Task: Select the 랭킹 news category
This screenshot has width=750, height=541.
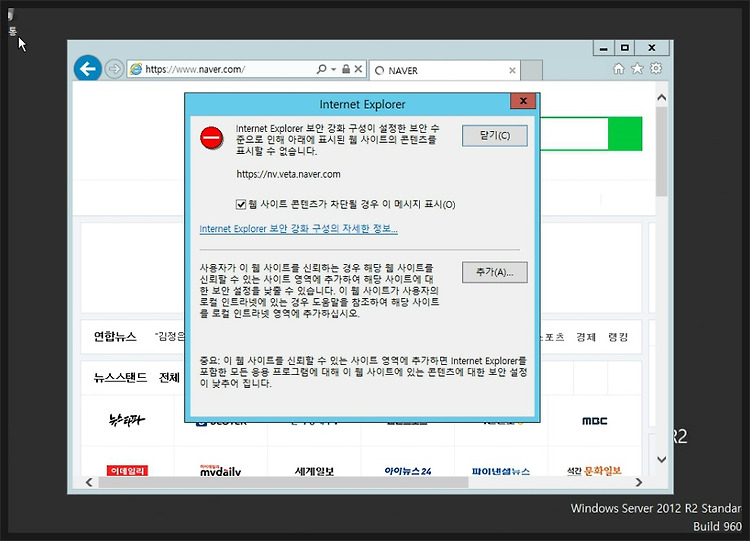Action: coord(618,337)
